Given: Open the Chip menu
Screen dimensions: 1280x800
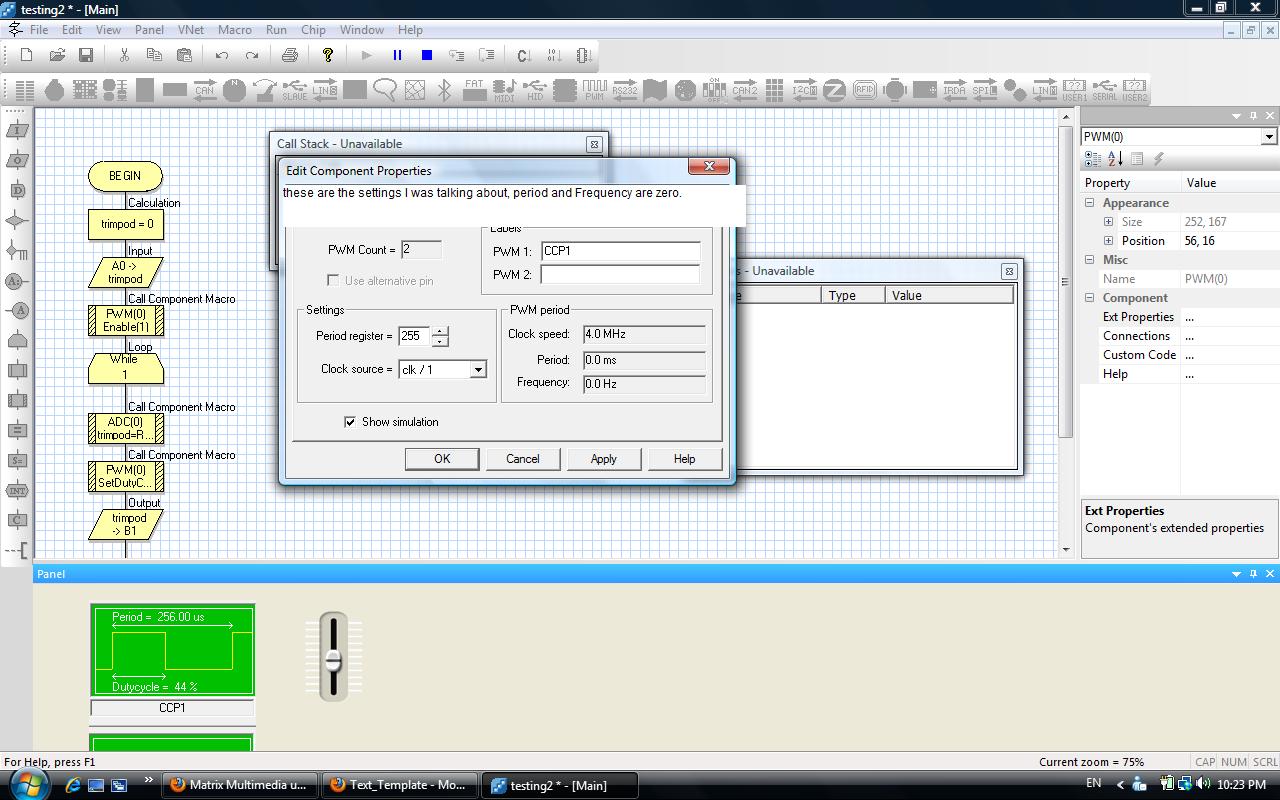Looking at the screenshot, I should click(313, 30).
